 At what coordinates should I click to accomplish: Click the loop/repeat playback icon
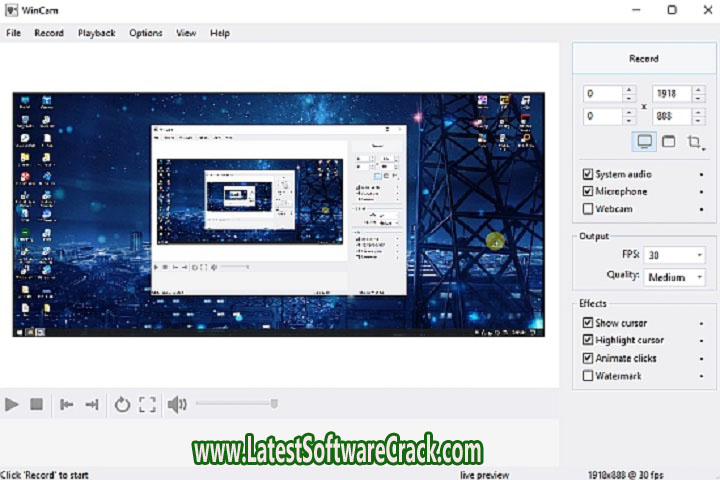tap(122, 404)
